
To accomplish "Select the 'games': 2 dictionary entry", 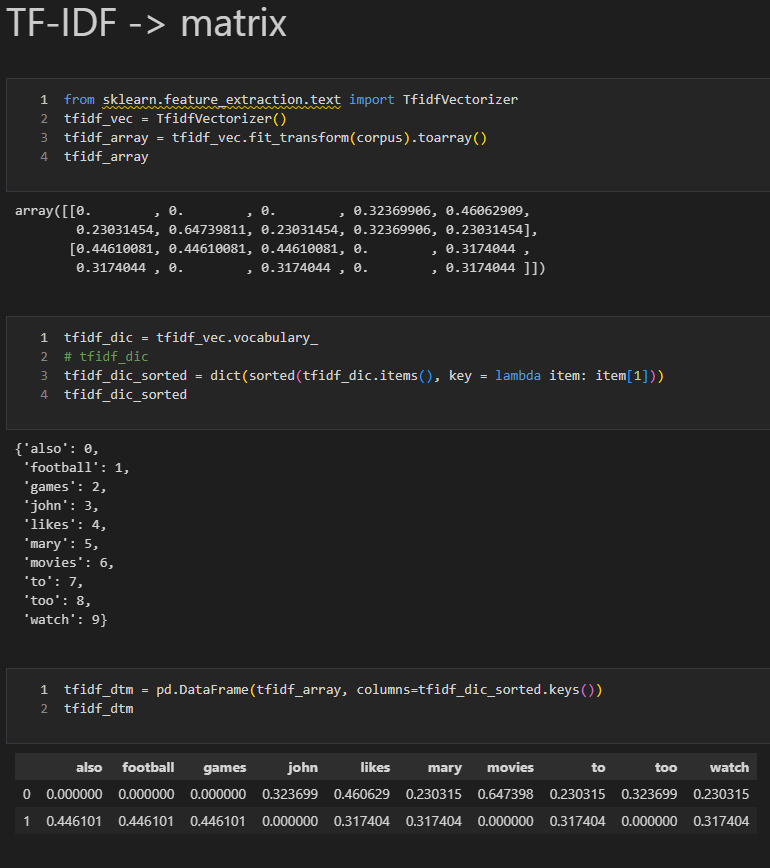I will click(x=64, y=487).
